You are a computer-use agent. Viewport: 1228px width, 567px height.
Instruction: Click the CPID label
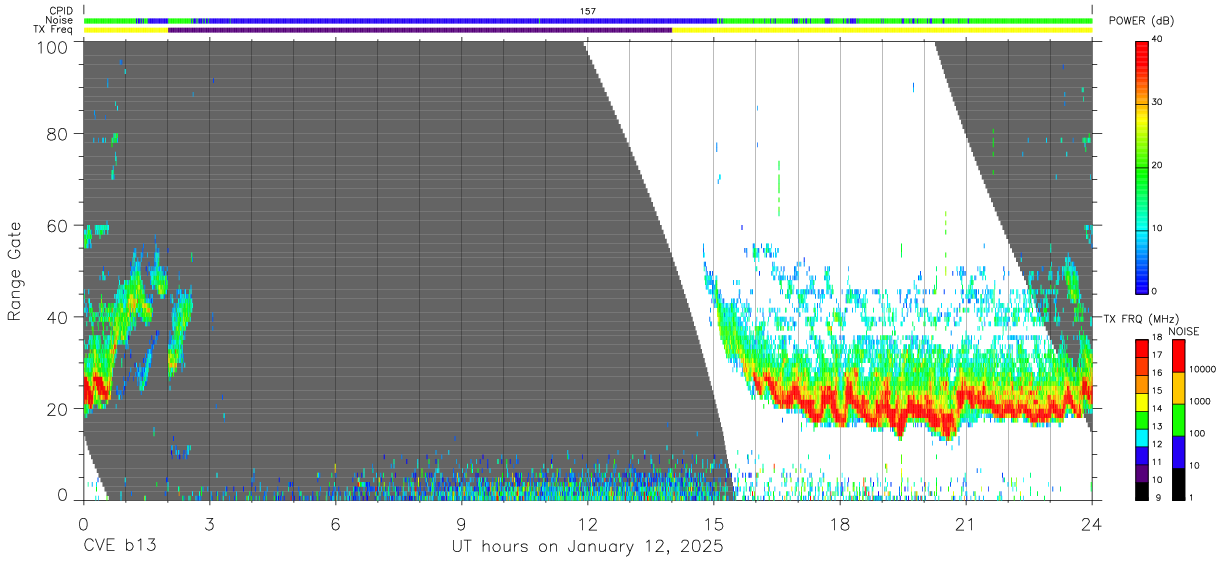coord(61,11)
